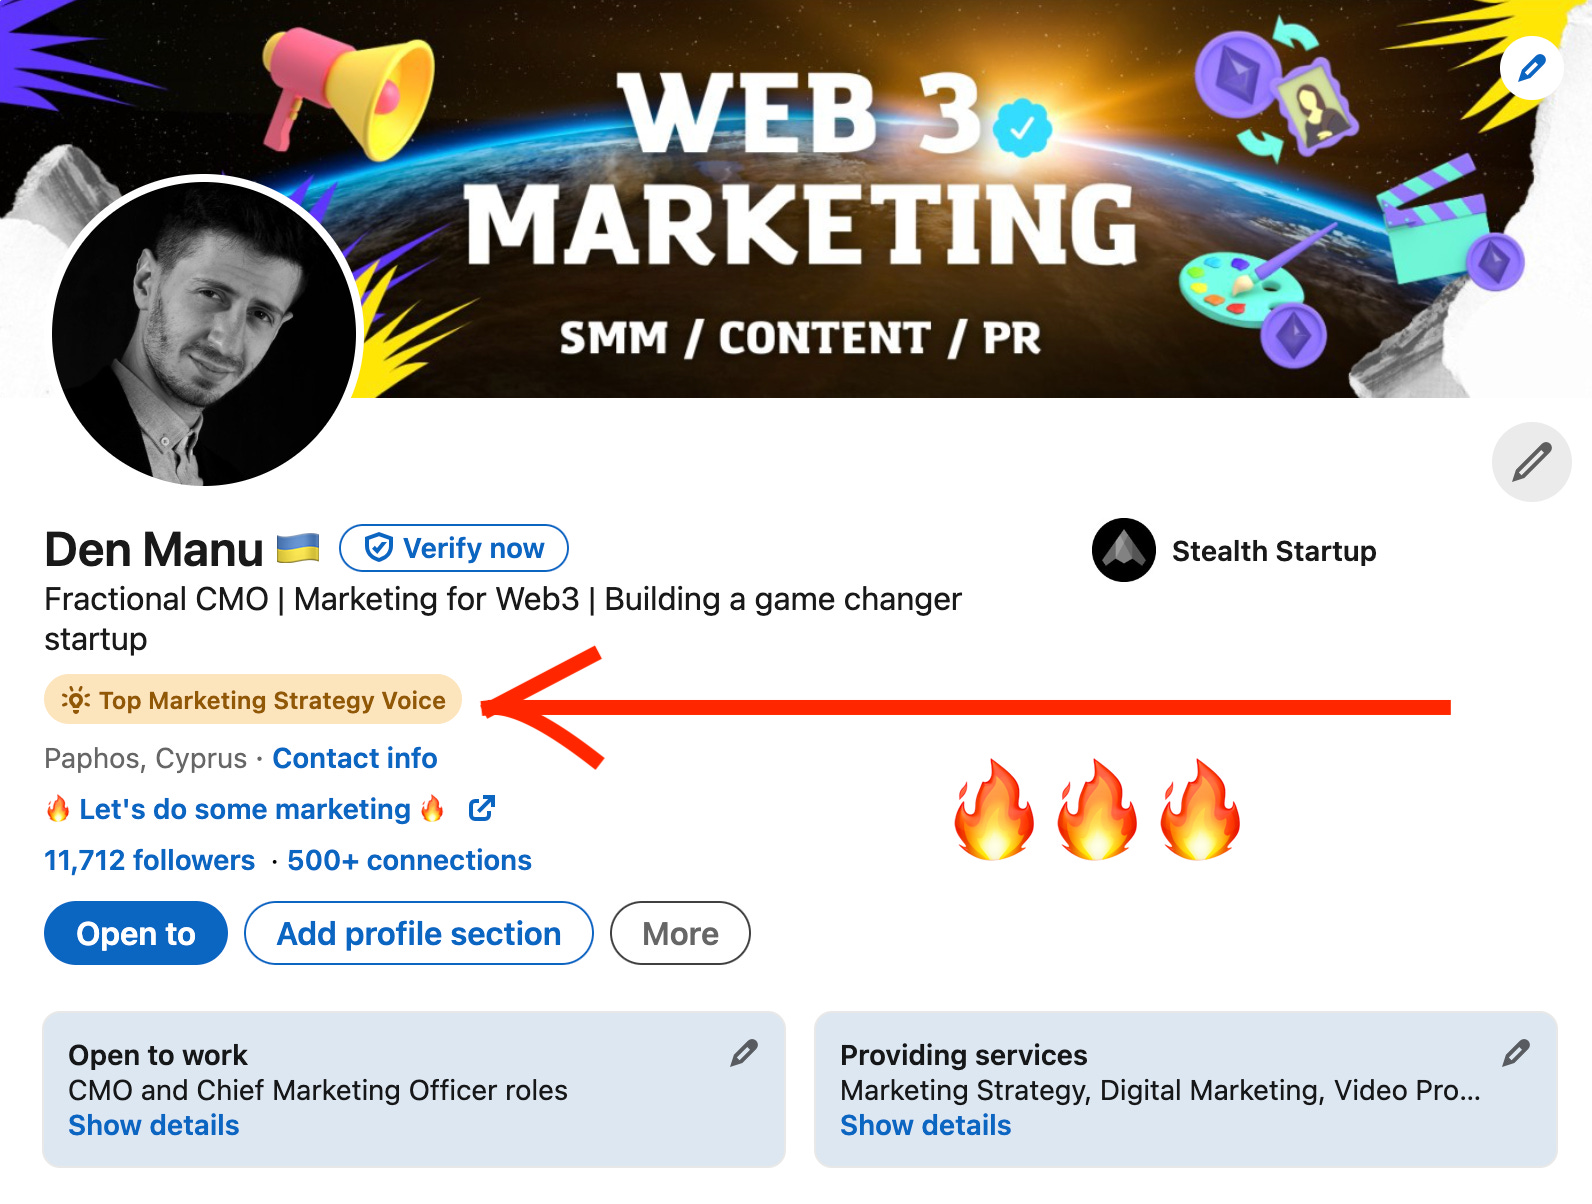The width and height of the screenshot is (1592, 1204).
Task: Click the Top Marketing Strategy Voice badge
Action: (253, 700)
